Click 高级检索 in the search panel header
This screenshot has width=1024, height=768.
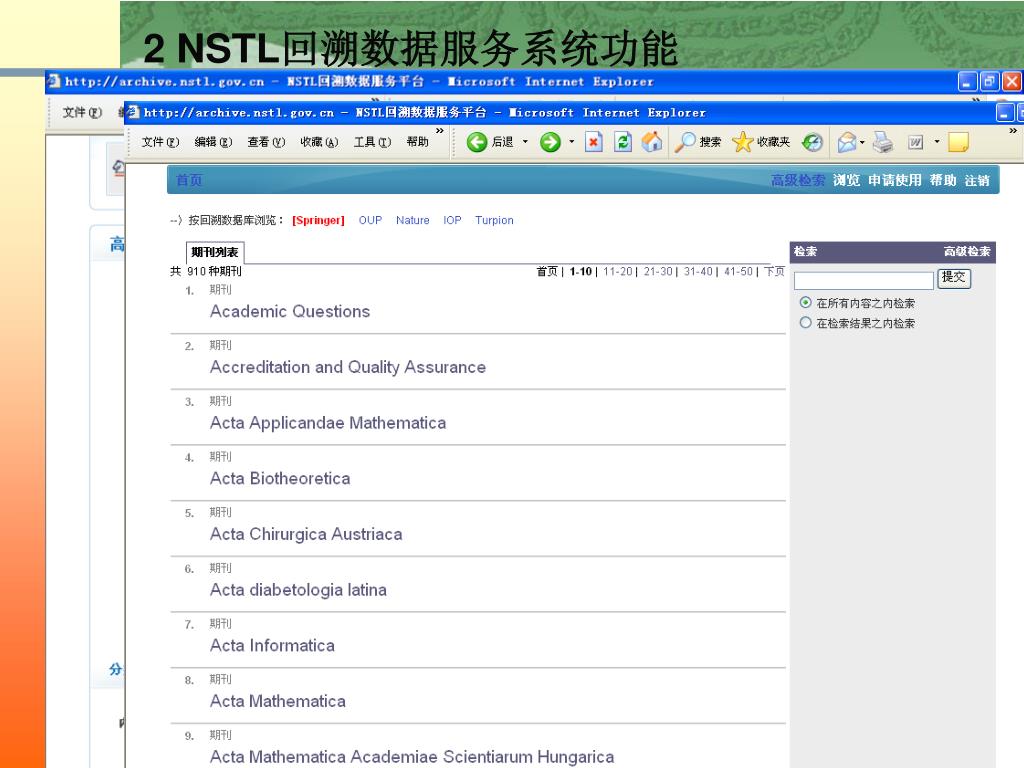click(x=967, y=251)
